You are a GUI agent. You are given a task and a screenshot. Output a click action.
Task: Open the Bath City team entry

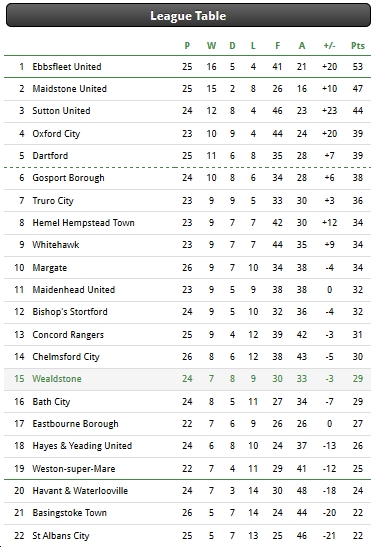pos(51,402)
